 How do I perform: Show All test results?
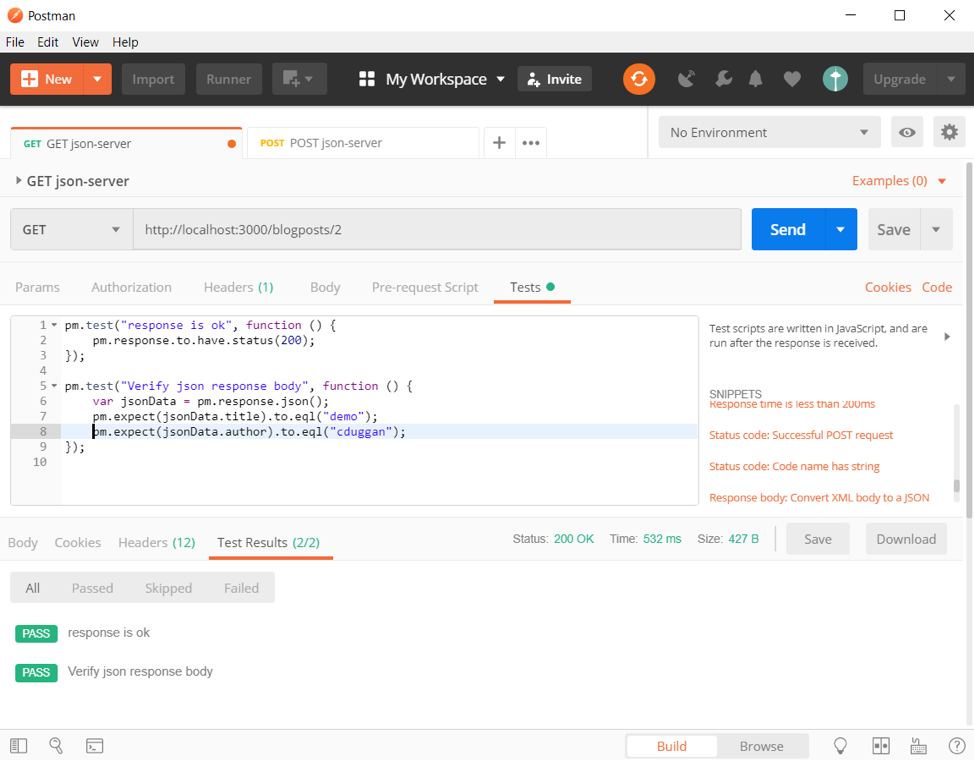tap(32, 588)
